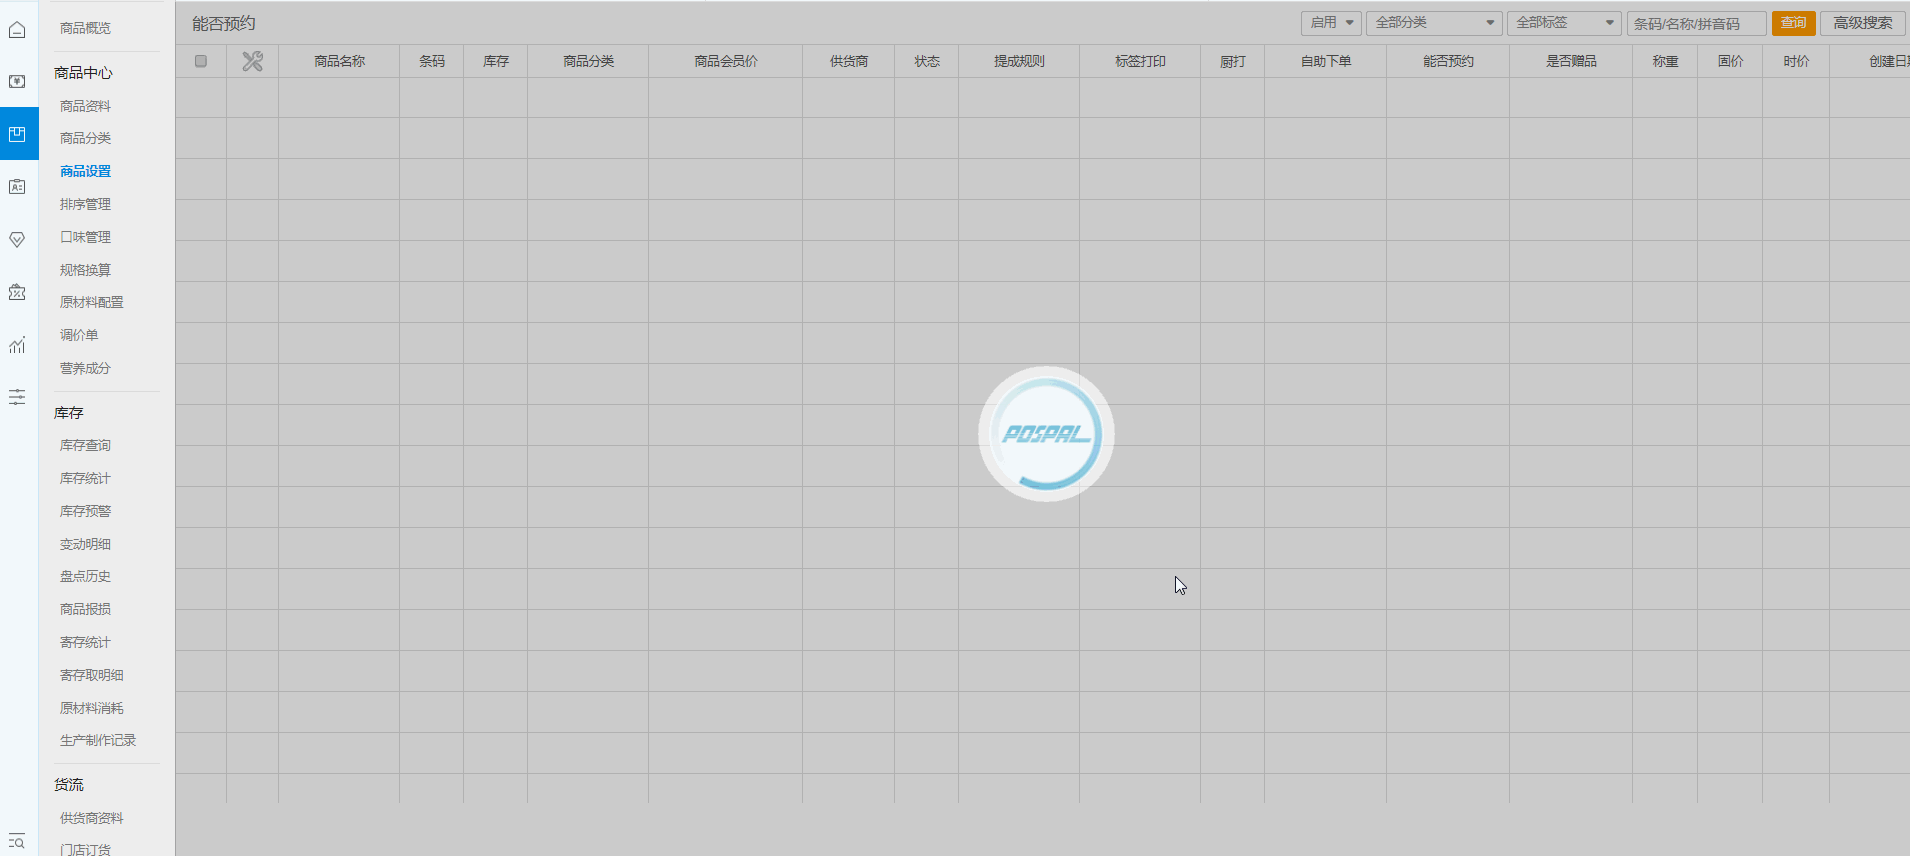The height and width of the screenshot is (856, 1910).
Task: Click the orange 查询 button
Action: 1793,23
